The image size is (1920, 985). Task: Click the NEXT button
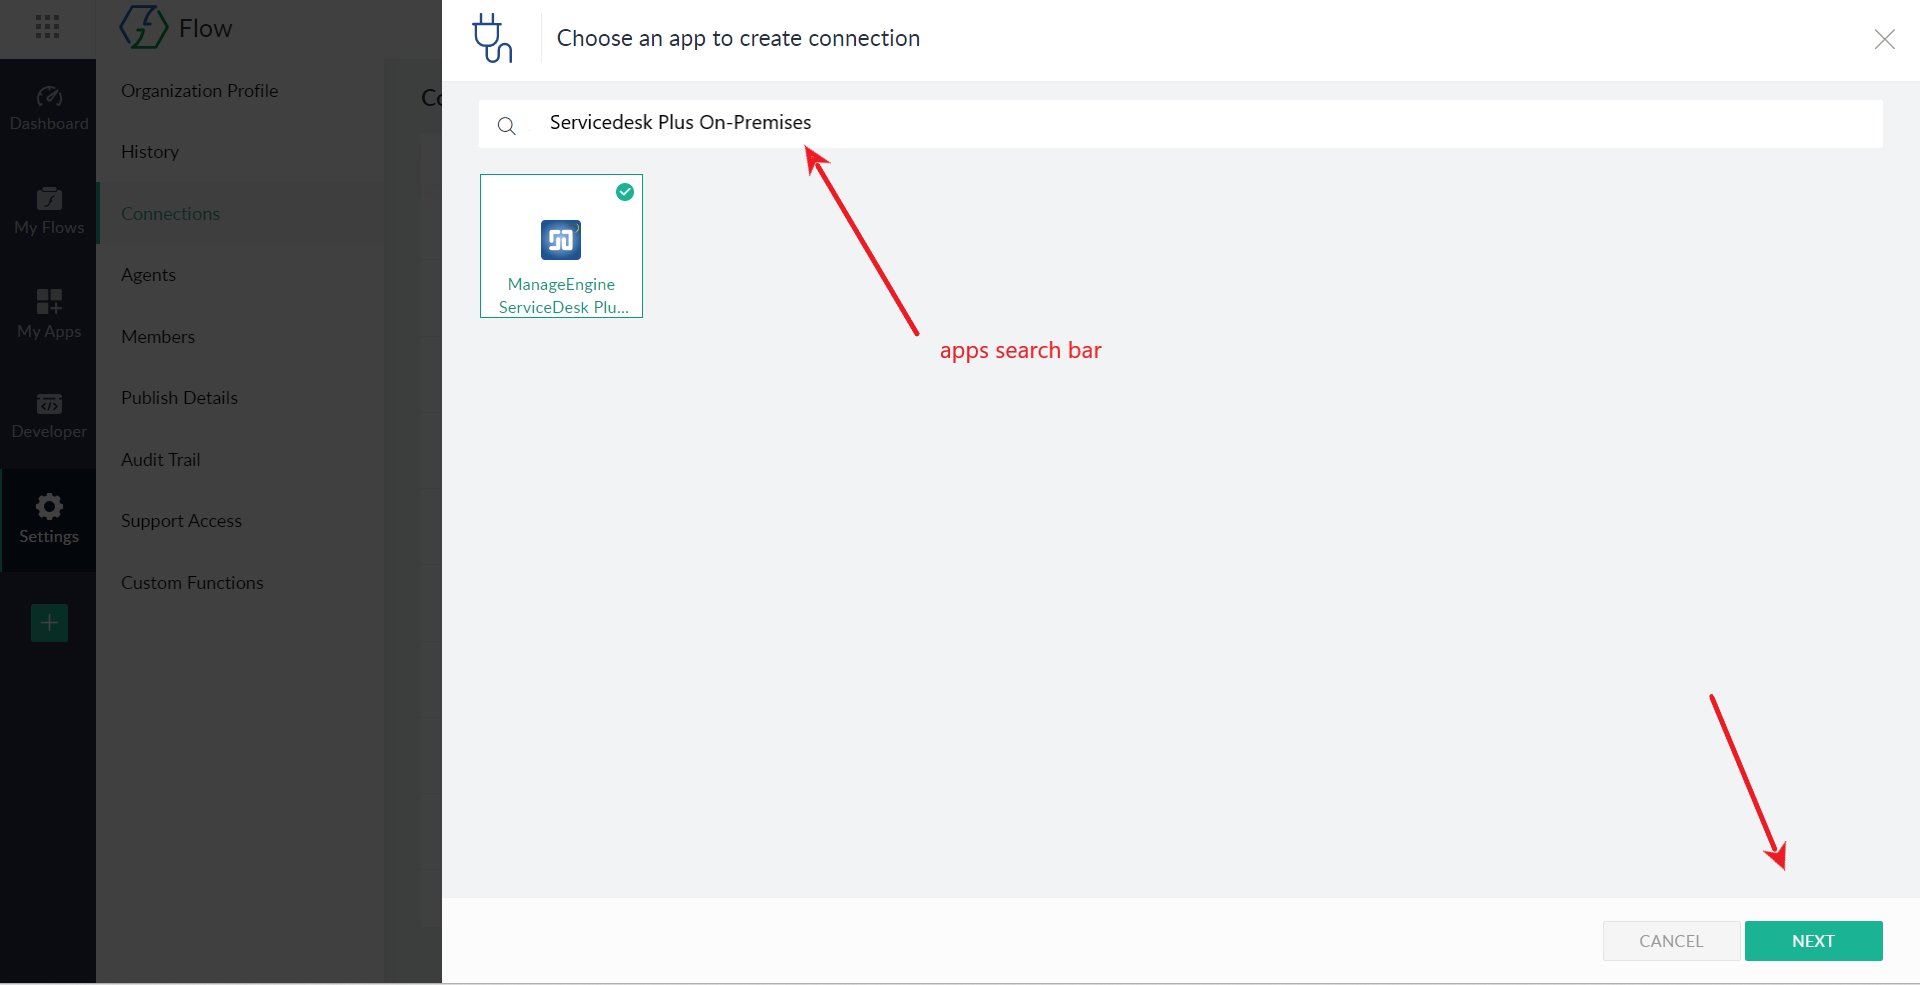point(1813,941)
